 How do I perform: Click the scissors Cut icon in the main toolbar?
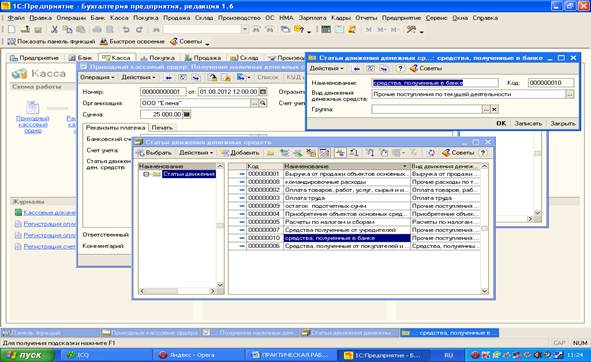(54, 29)
